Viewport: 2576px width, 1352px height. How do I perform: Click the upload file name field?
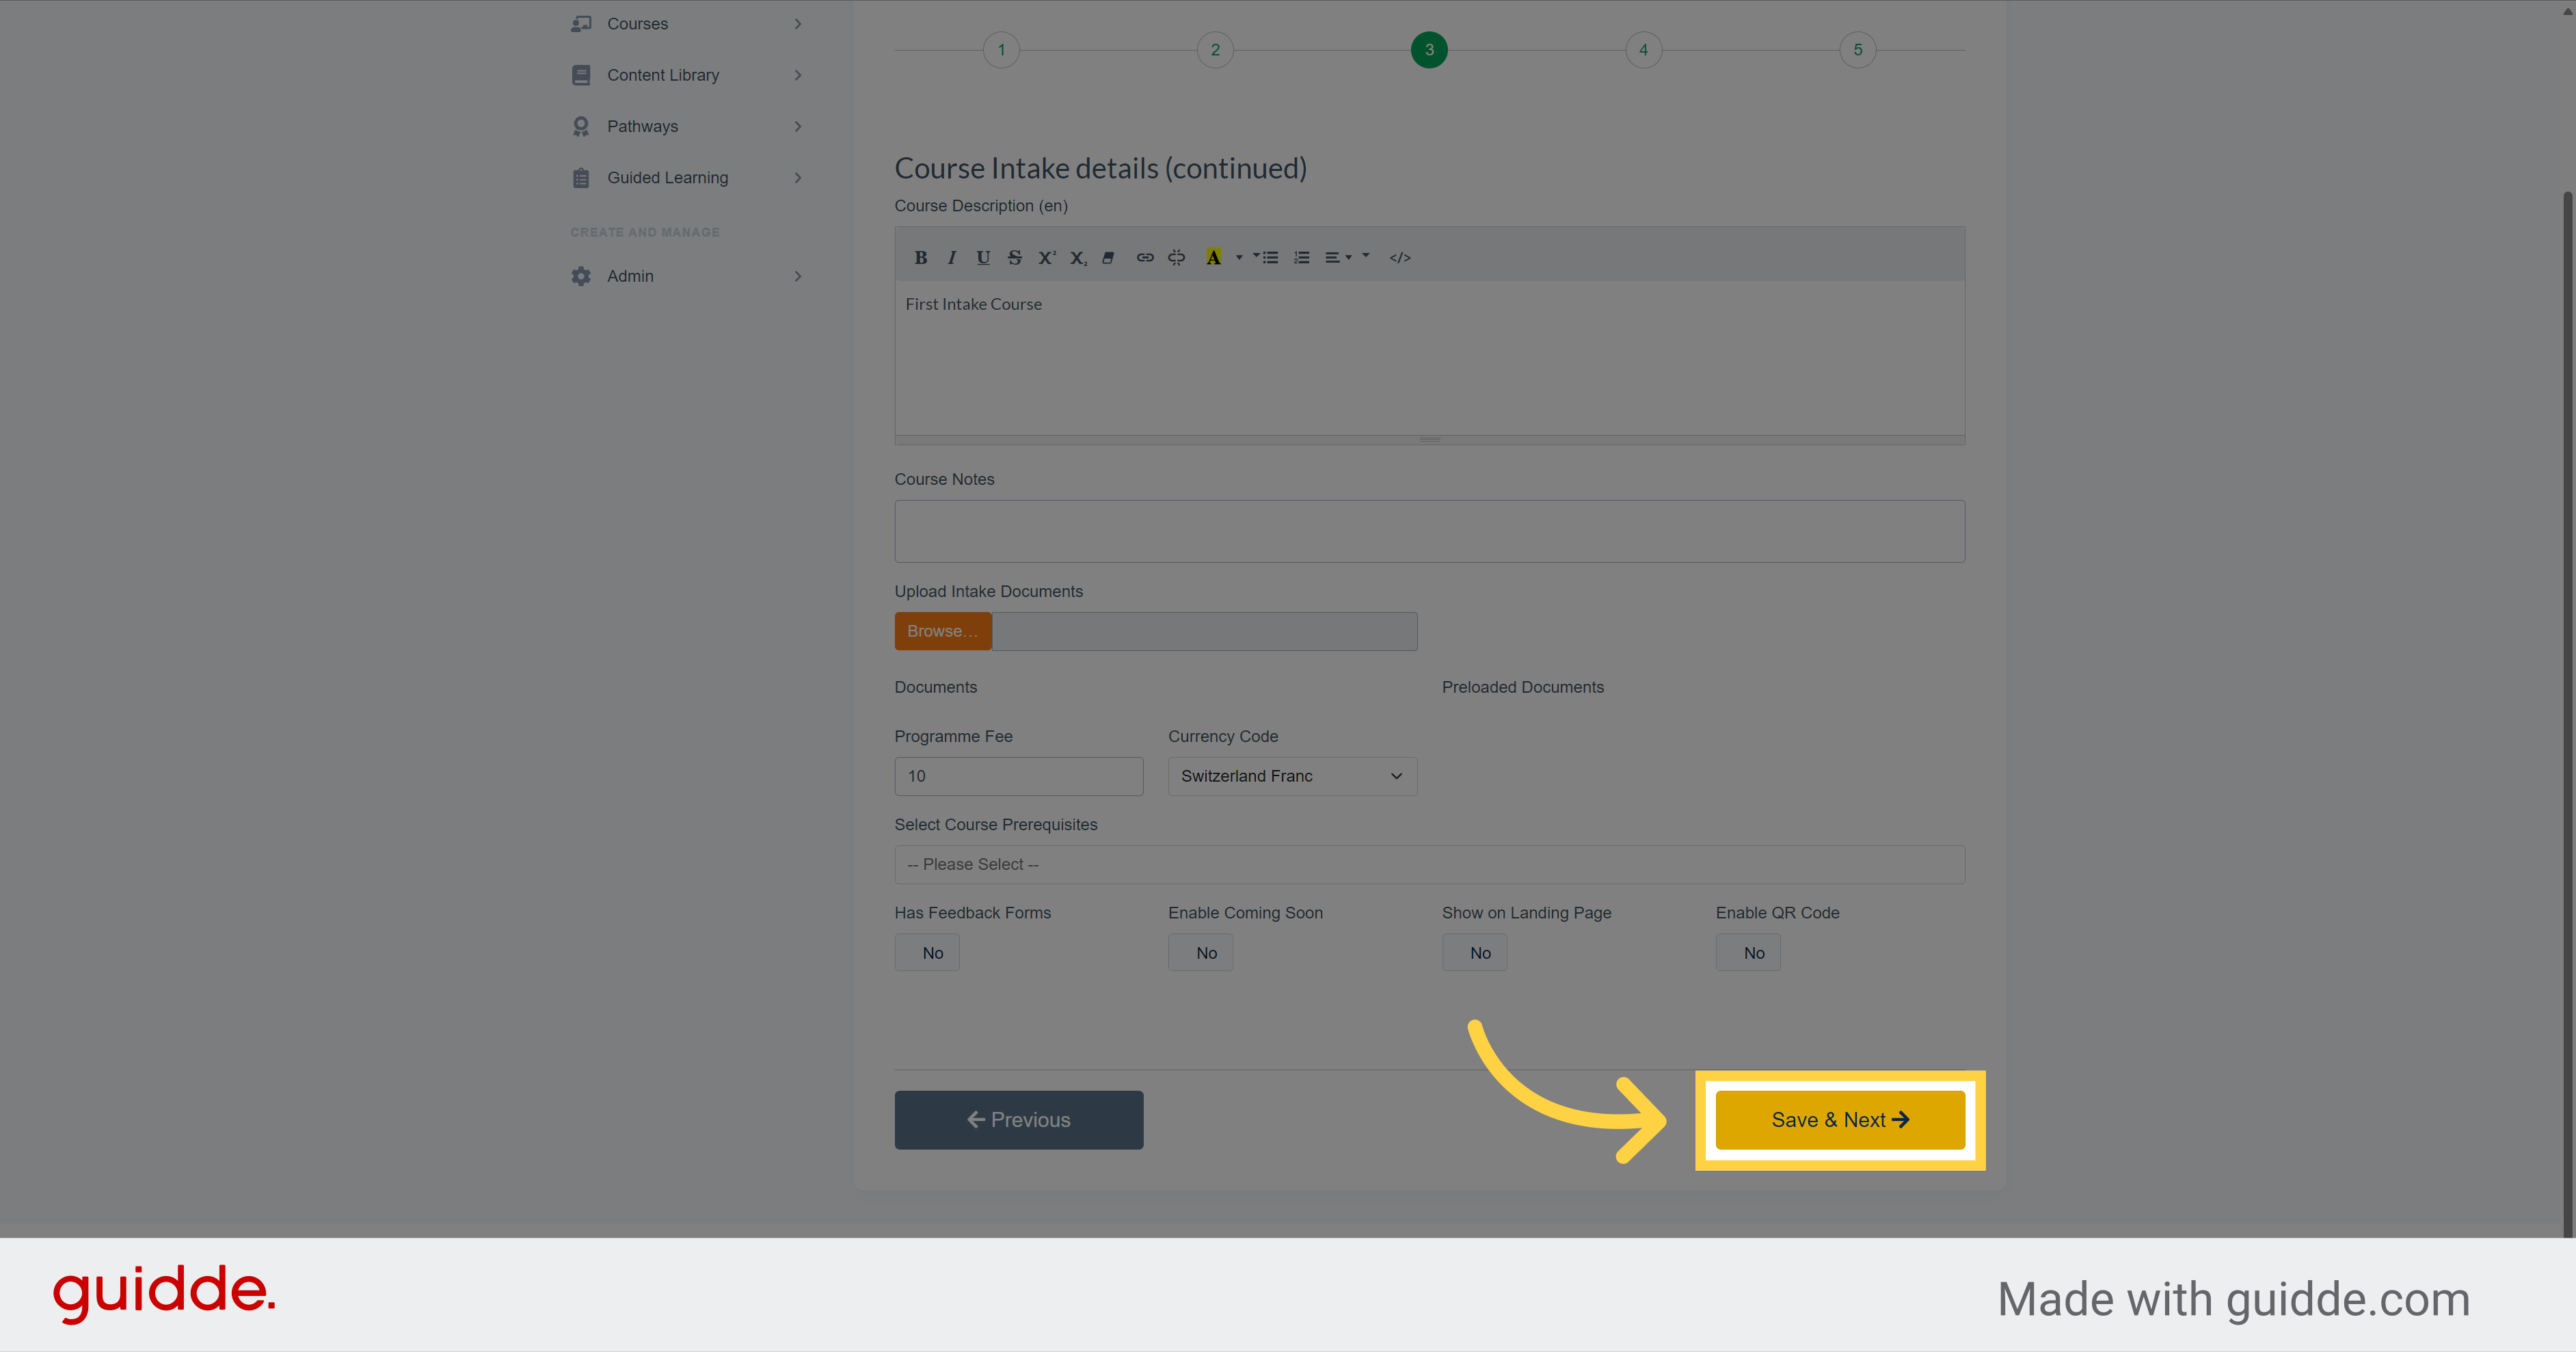1204,631
